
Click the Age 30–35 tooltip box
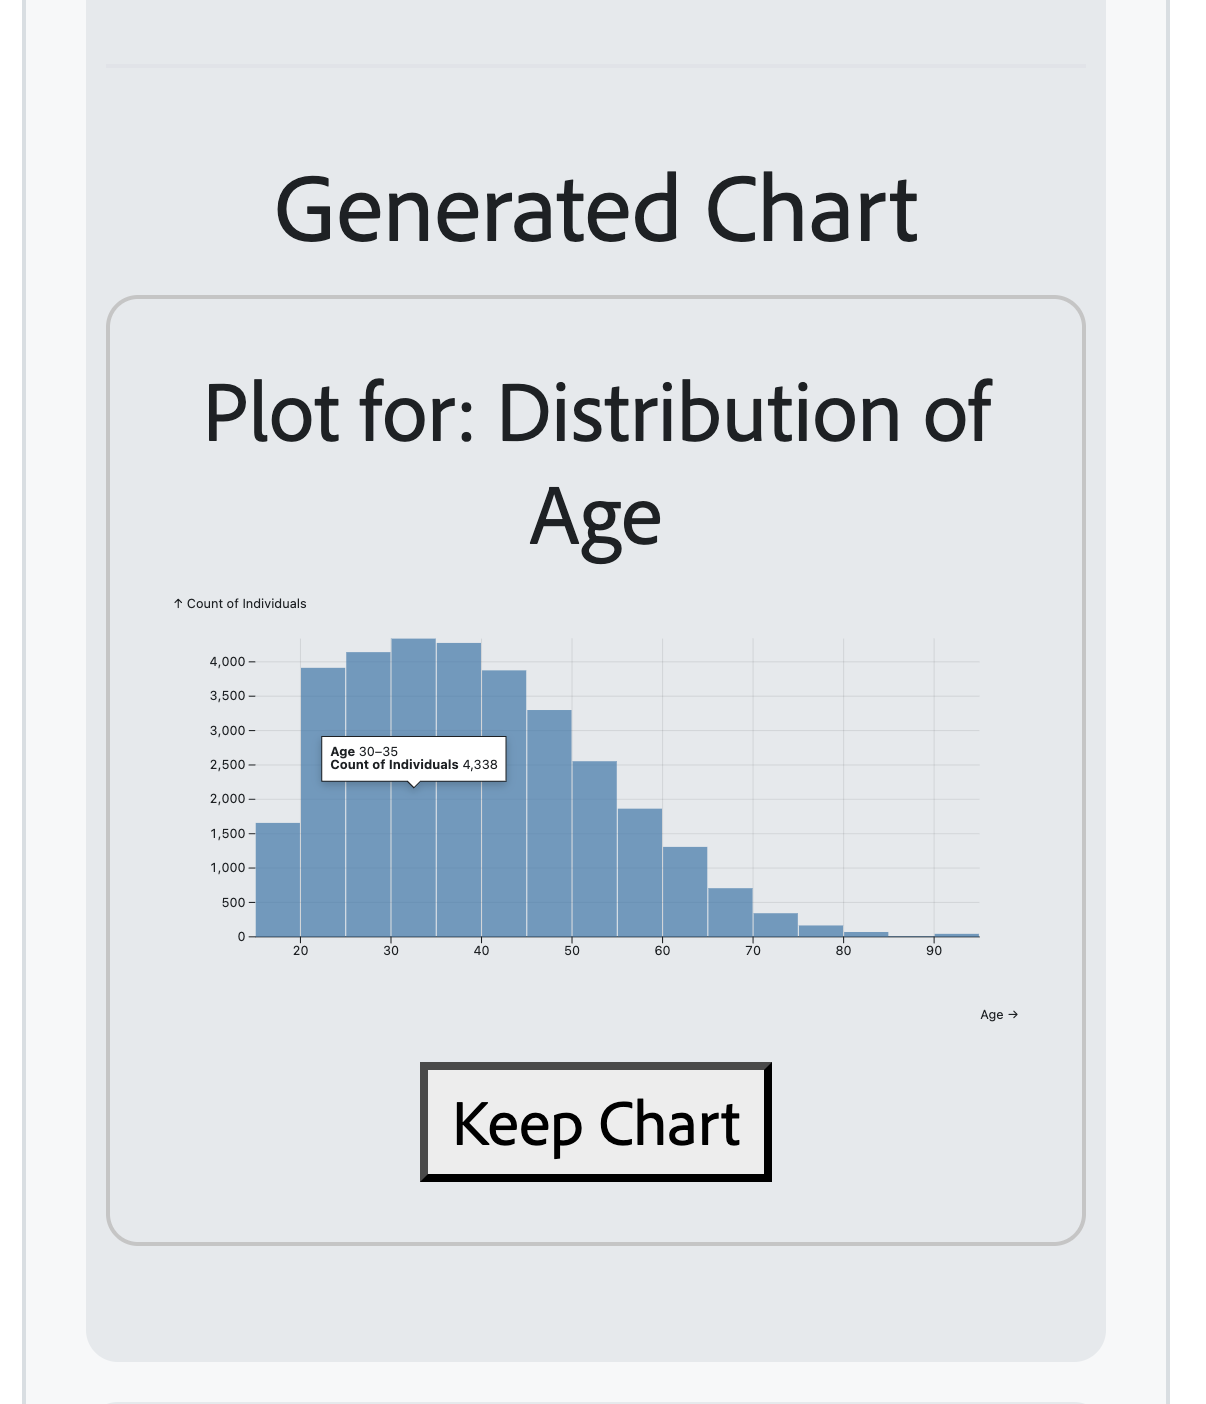pyautogui.click(x=413, y=758)
